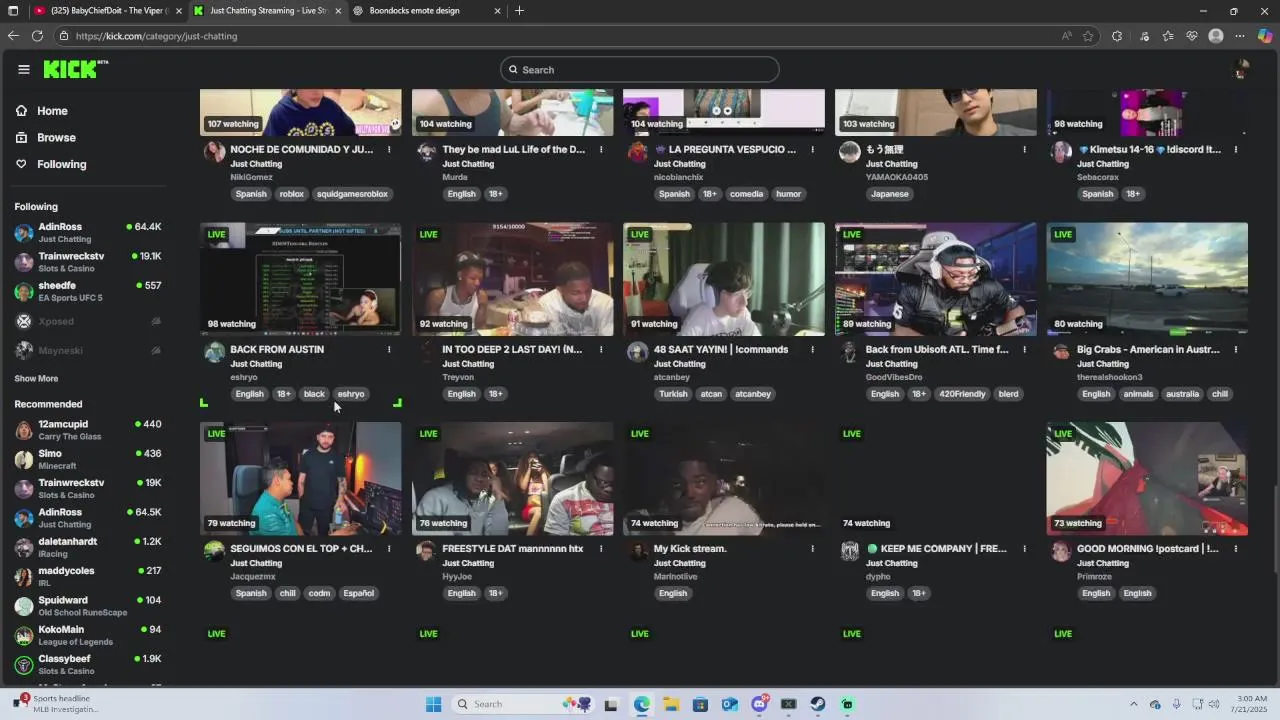The image size is (1280, 720).
Task: Click Jacquezmx streamer avatar
Action: click(x=214, y=551)
